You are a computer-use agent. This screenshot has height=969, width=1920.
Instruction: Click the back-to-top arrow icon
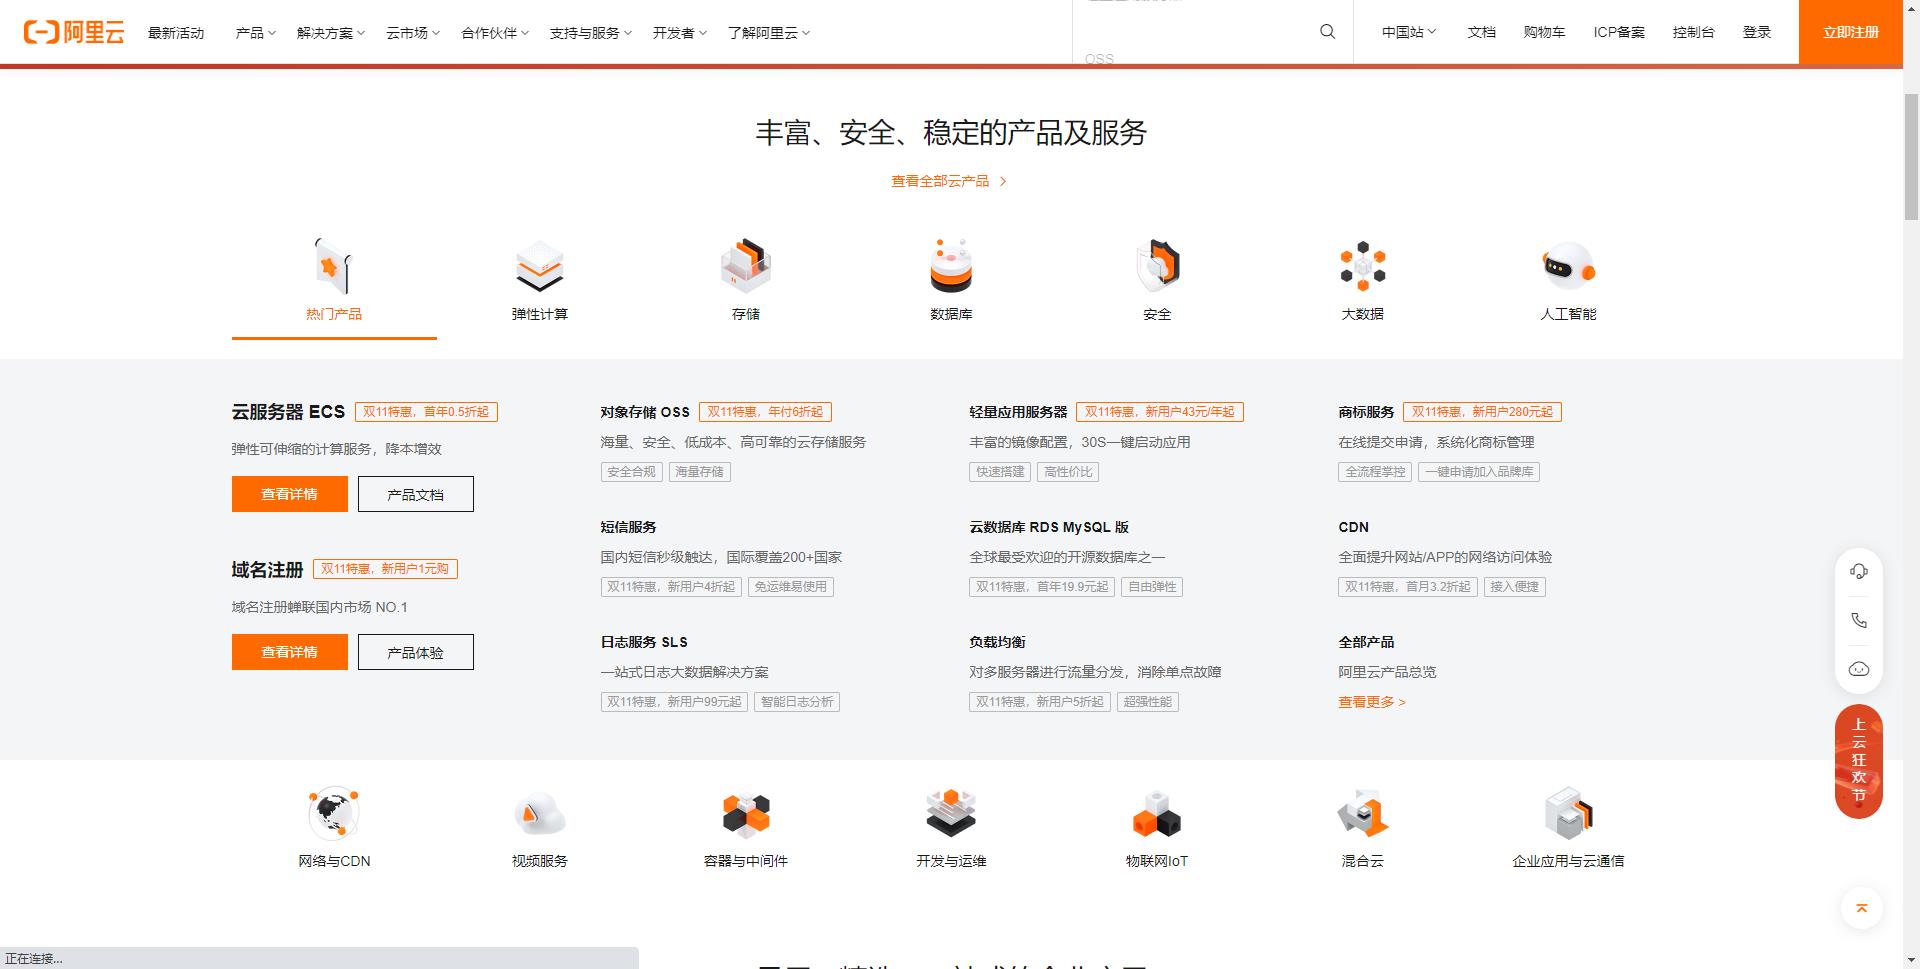1861,908
